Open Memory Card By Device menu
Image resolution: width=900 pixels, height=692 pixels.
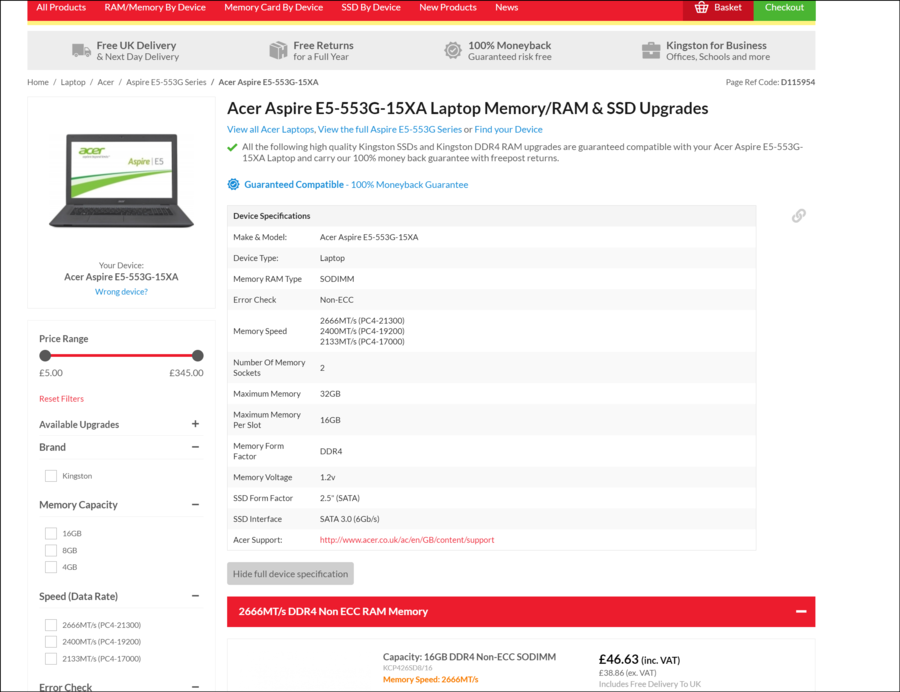pos(273,7)
